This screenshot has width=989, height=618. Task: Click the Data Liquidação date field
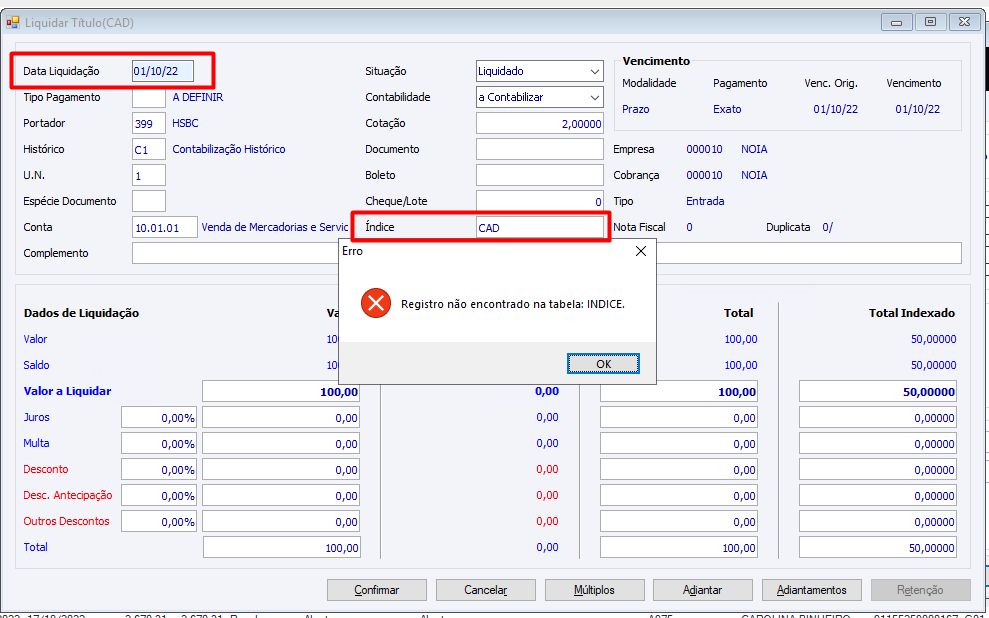[x=163, y=71]
